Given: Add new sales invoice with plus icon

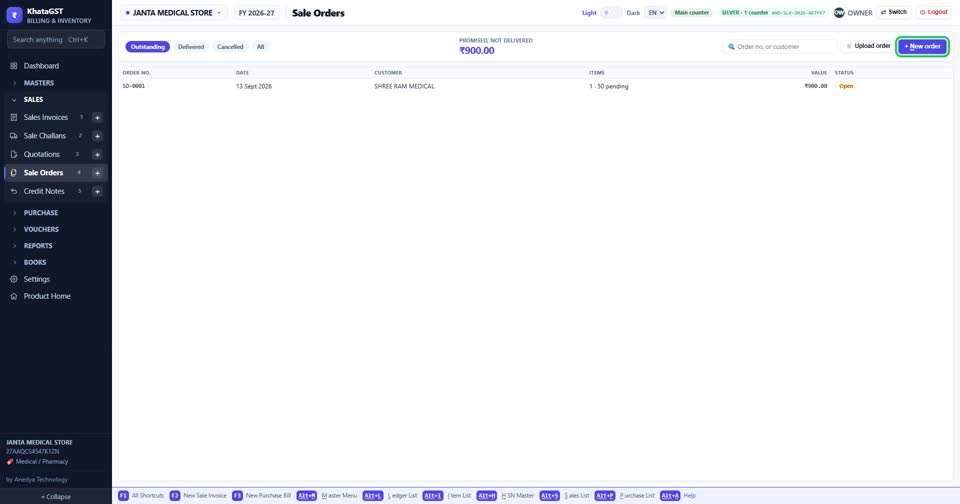Looking at the screenshot, I should (97, 118).
